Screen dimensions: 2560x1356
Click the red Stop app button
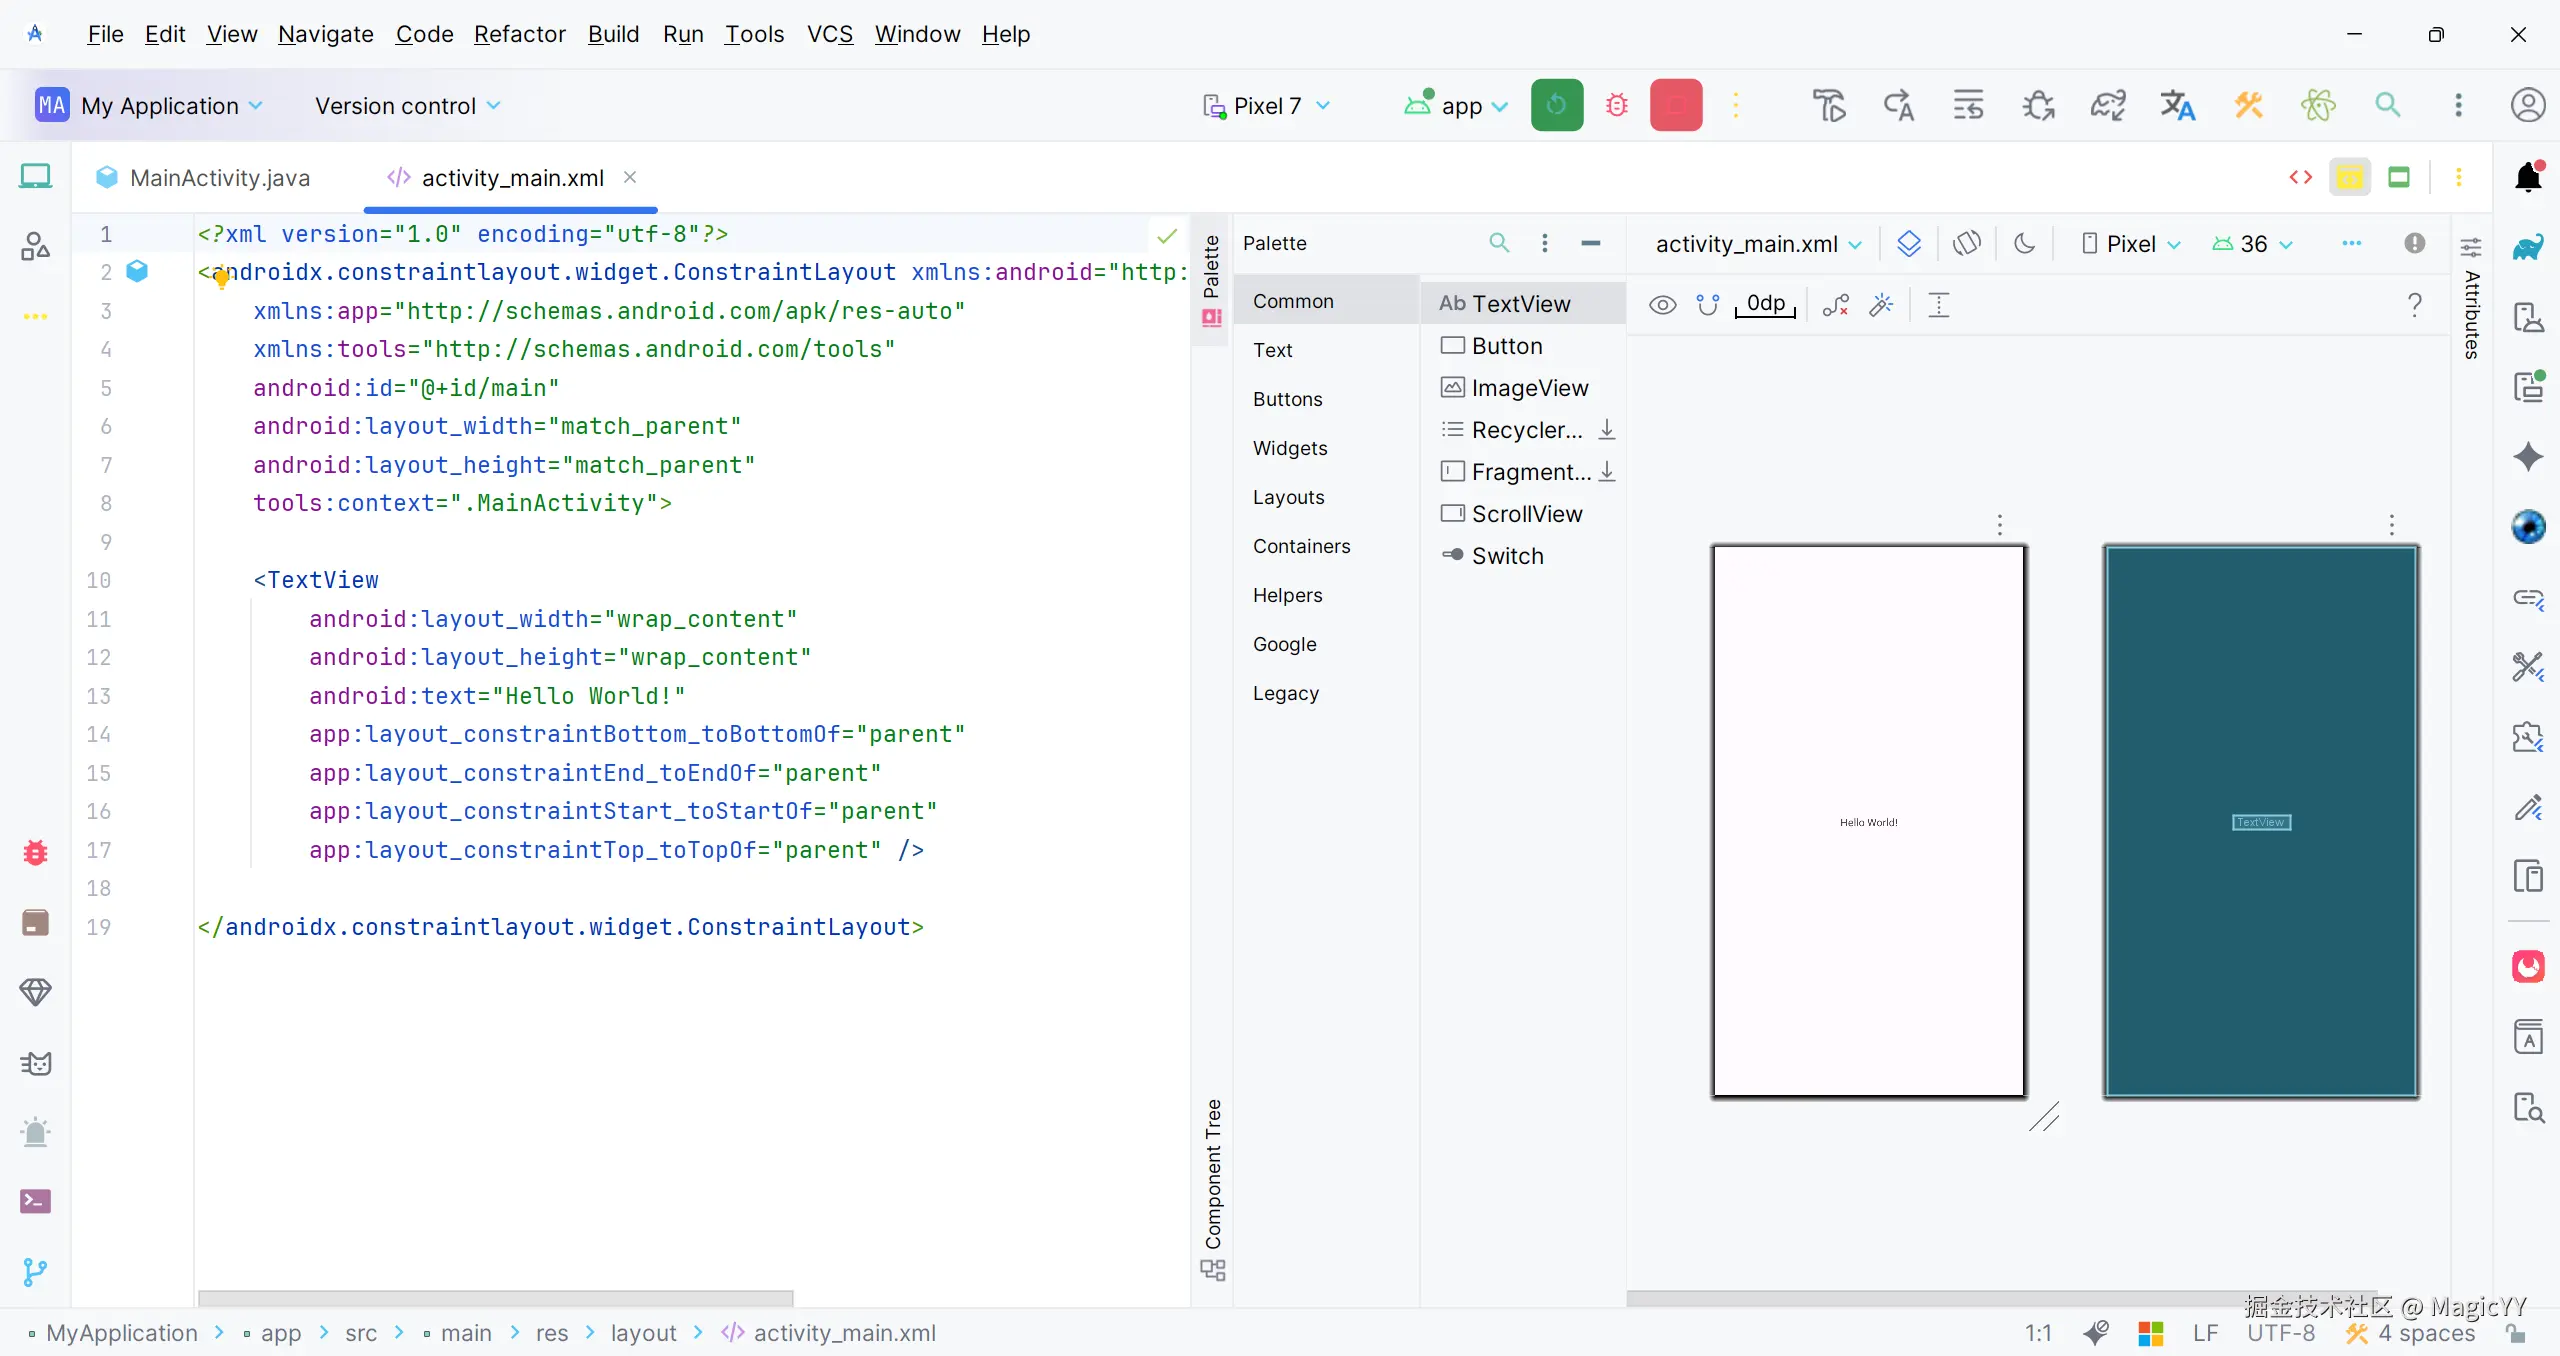coord(1675,105)
